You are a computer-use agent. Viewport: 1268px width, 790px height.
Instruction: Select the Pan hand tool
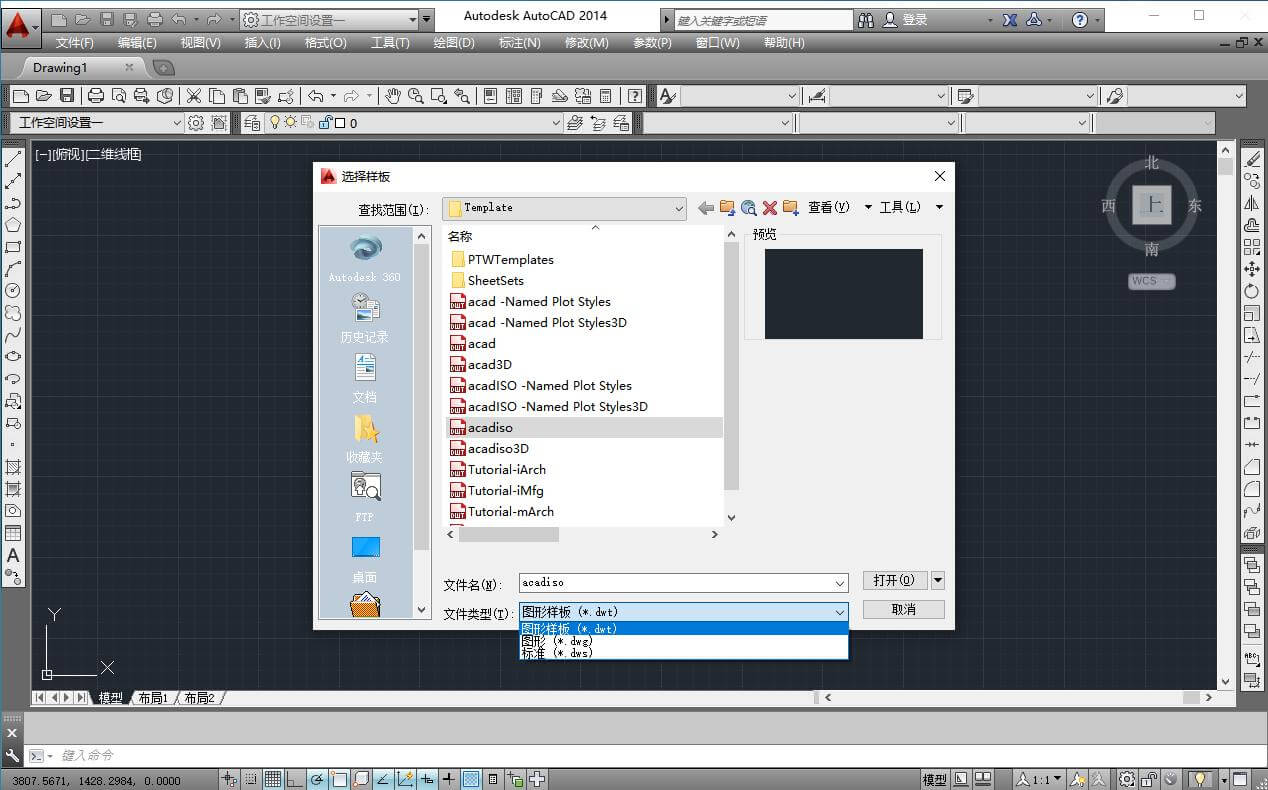(393, 96)
